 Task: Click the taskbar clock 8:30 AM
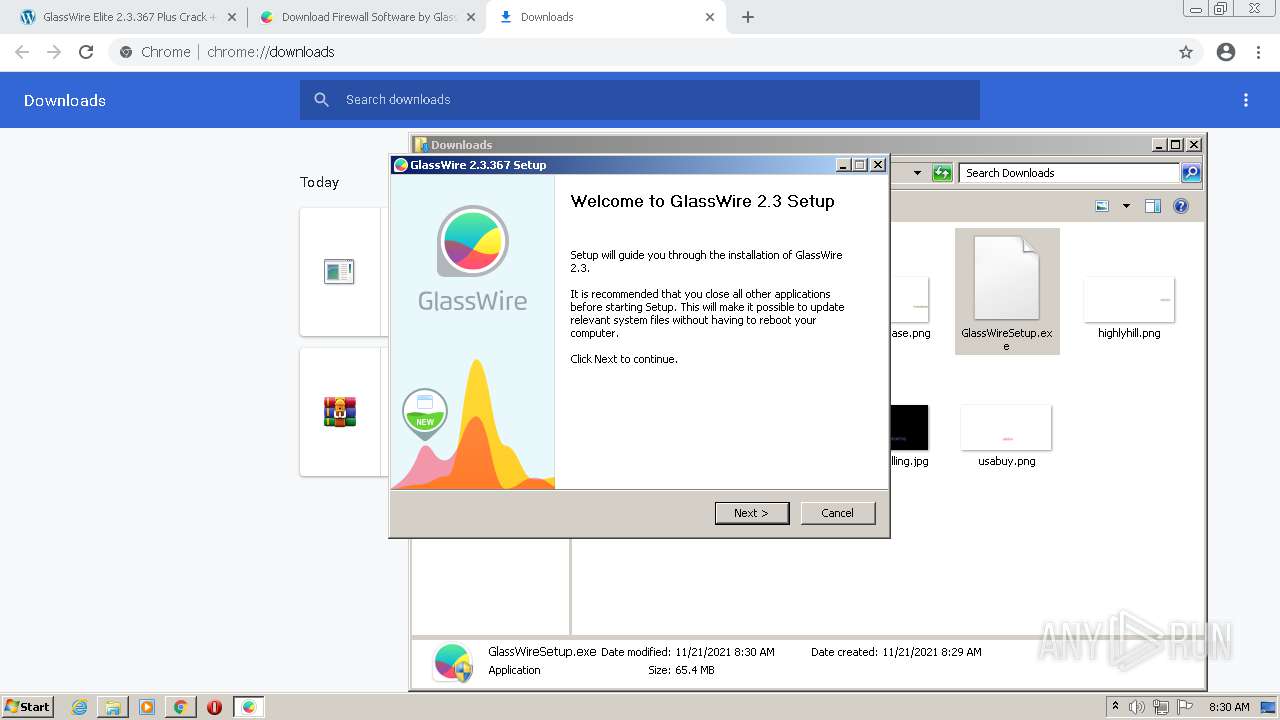coord(1229,707)
